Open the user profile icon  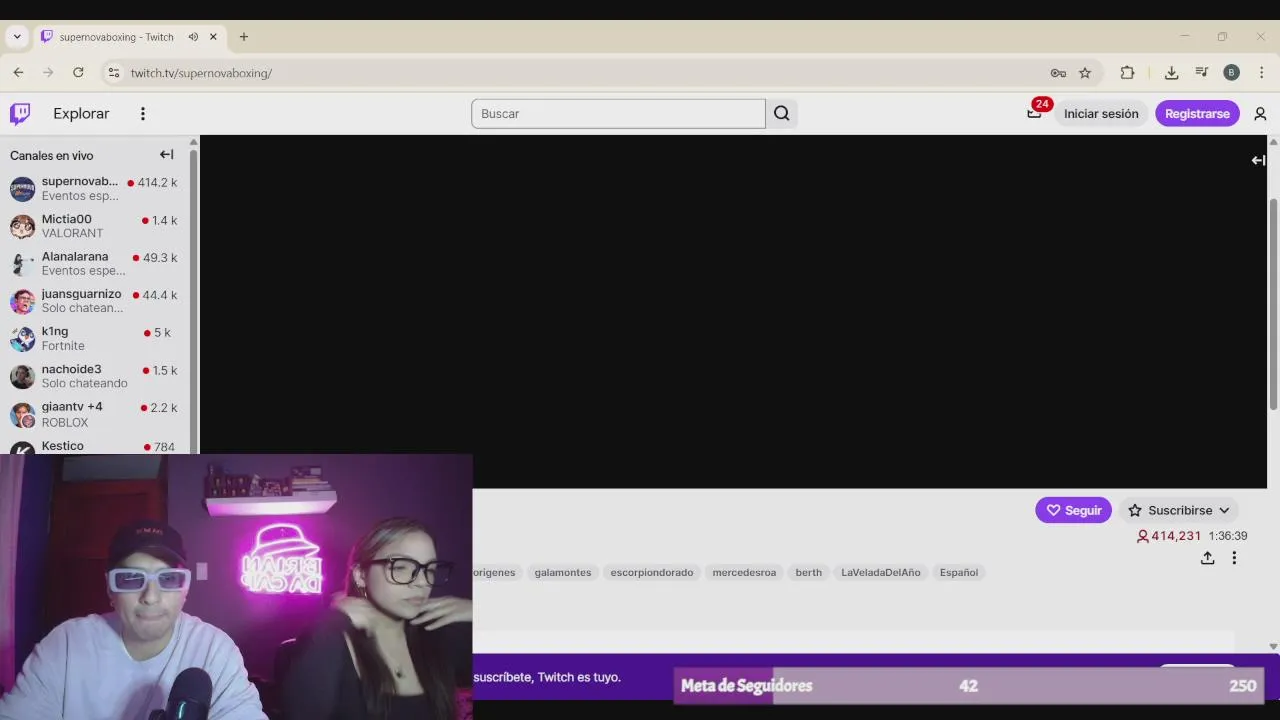tap(1260, 114)
